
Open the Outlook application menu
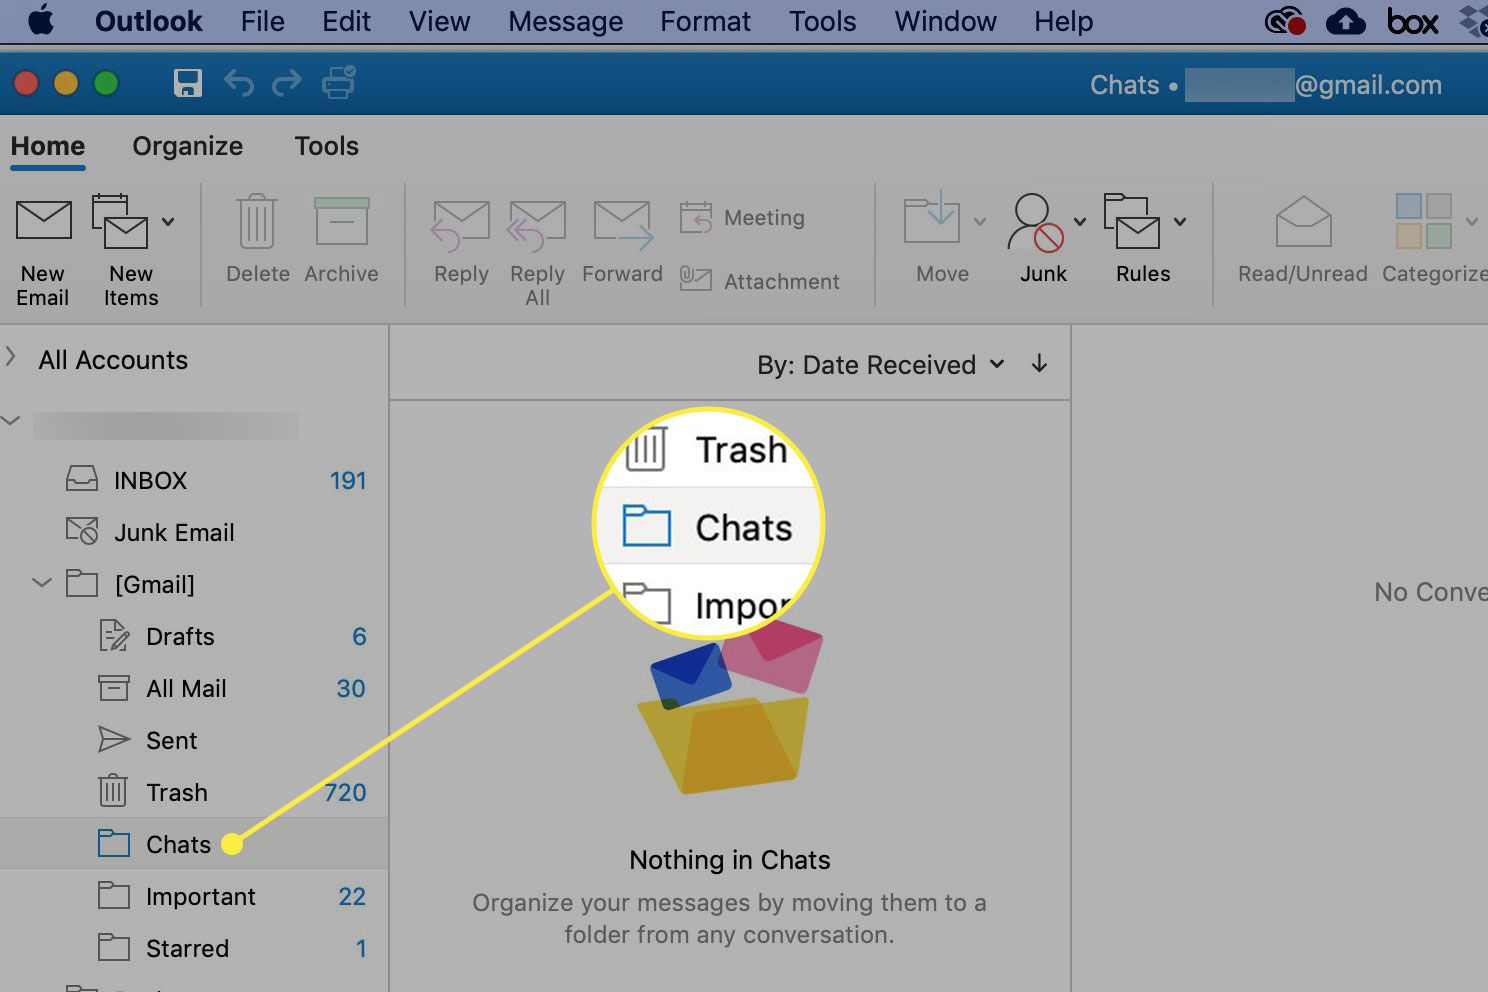[x=149, y=21]
